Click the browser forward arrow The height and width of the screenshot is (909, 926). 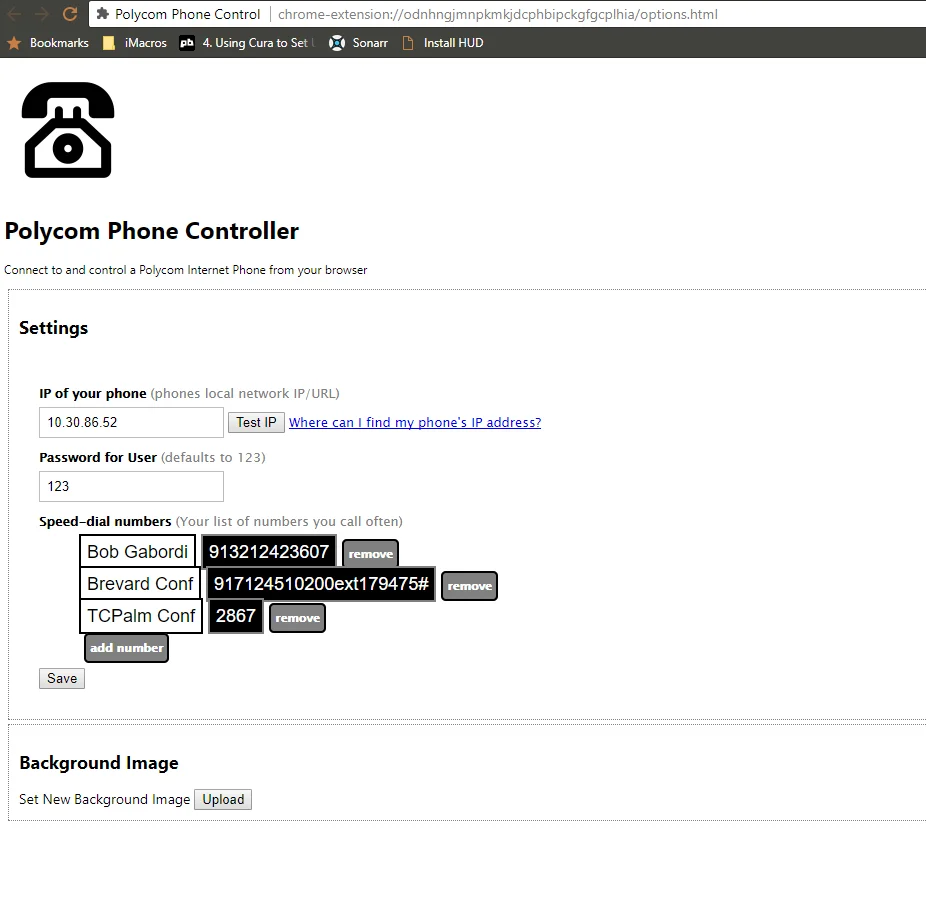[x=41, y=14]
